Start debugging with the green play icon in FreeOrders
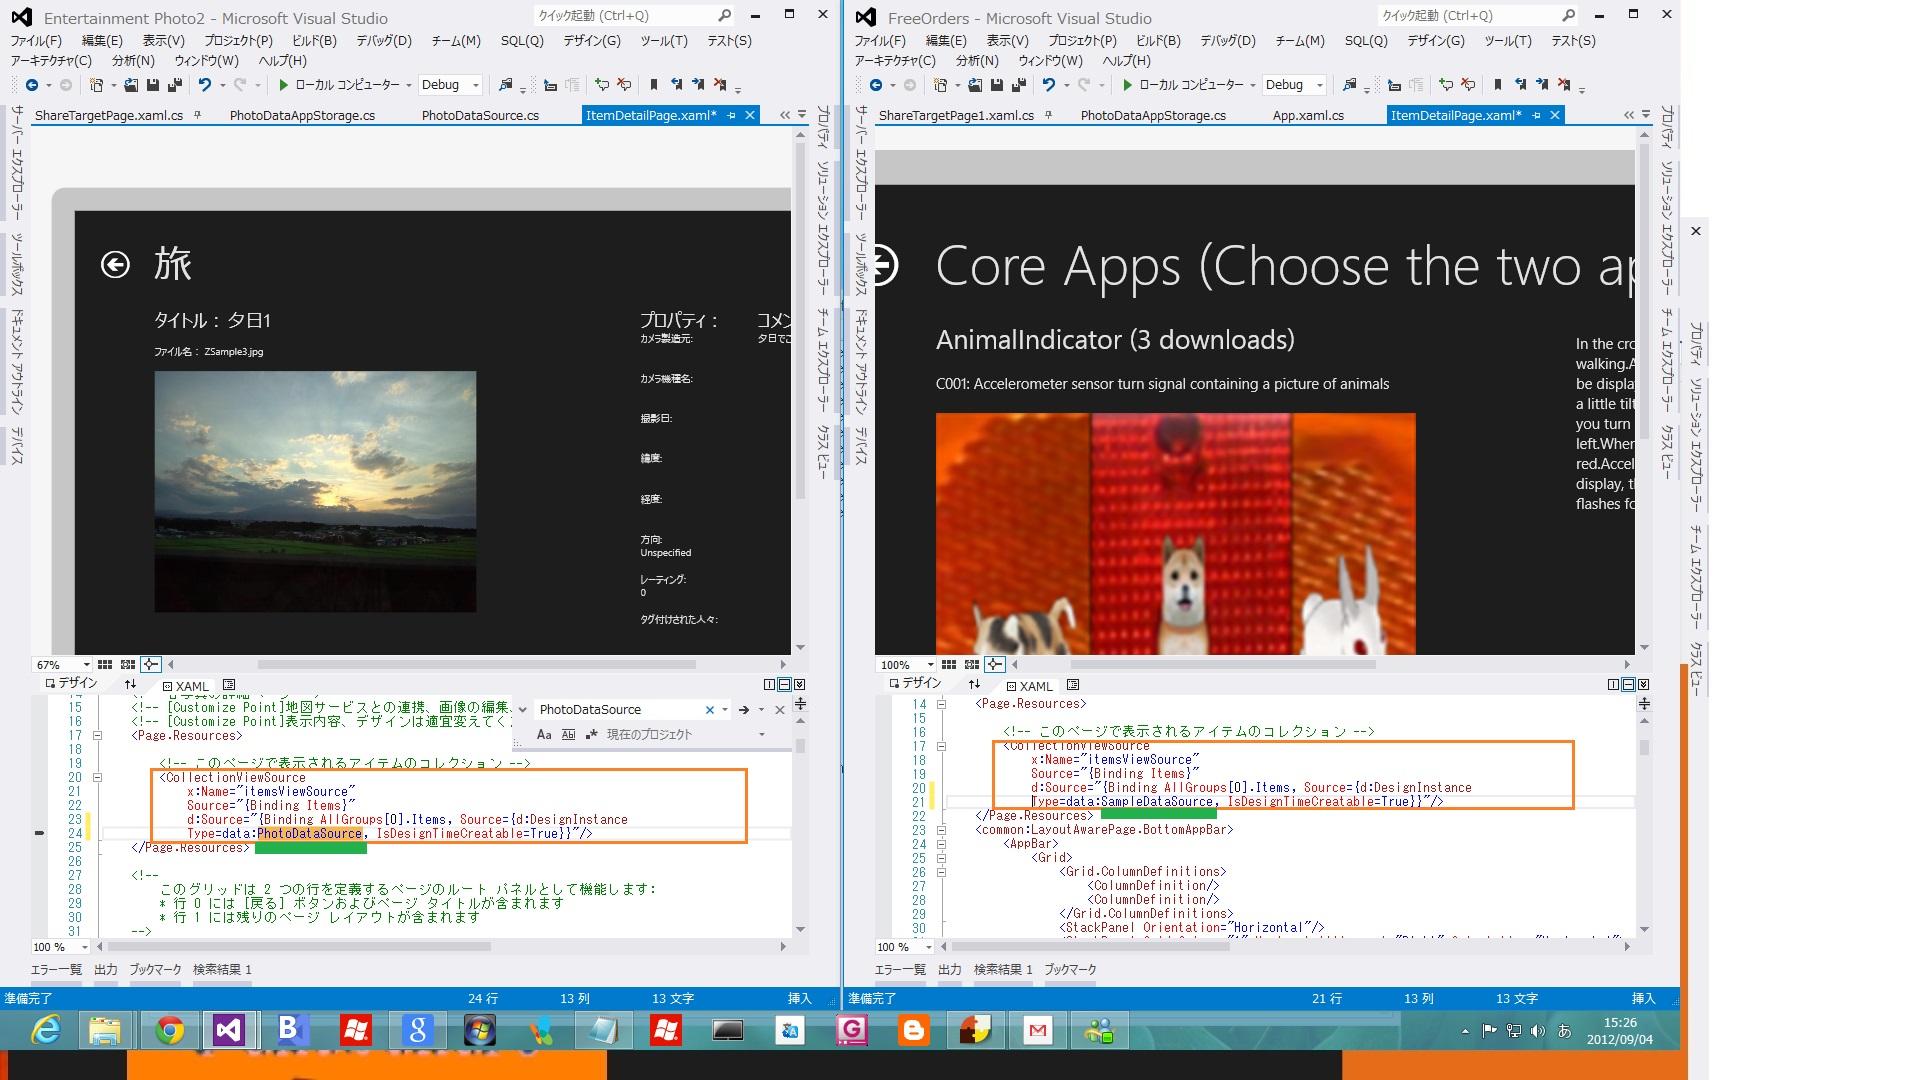This screenshot has height=1080, width=1920. 1127,85
